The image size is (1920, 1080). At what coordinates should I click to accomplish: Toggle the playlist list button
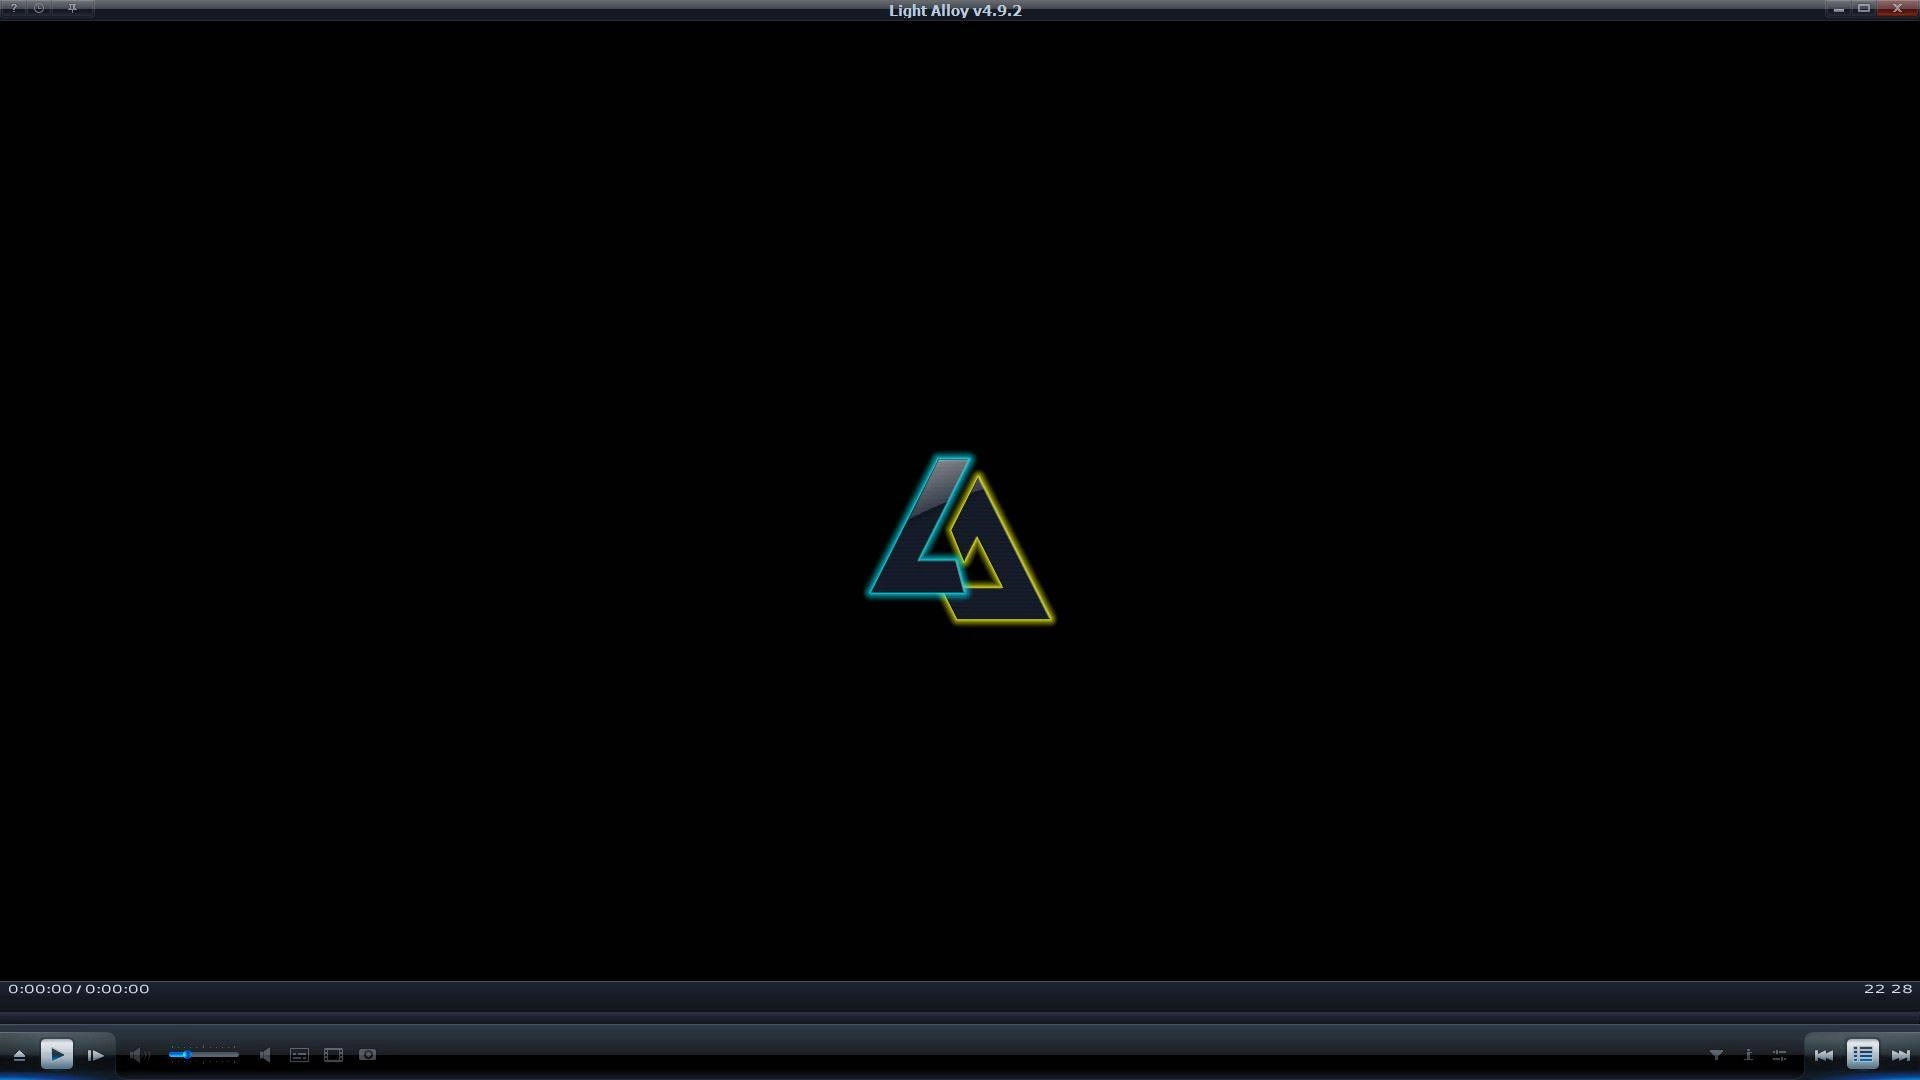coord(1862,1054)
